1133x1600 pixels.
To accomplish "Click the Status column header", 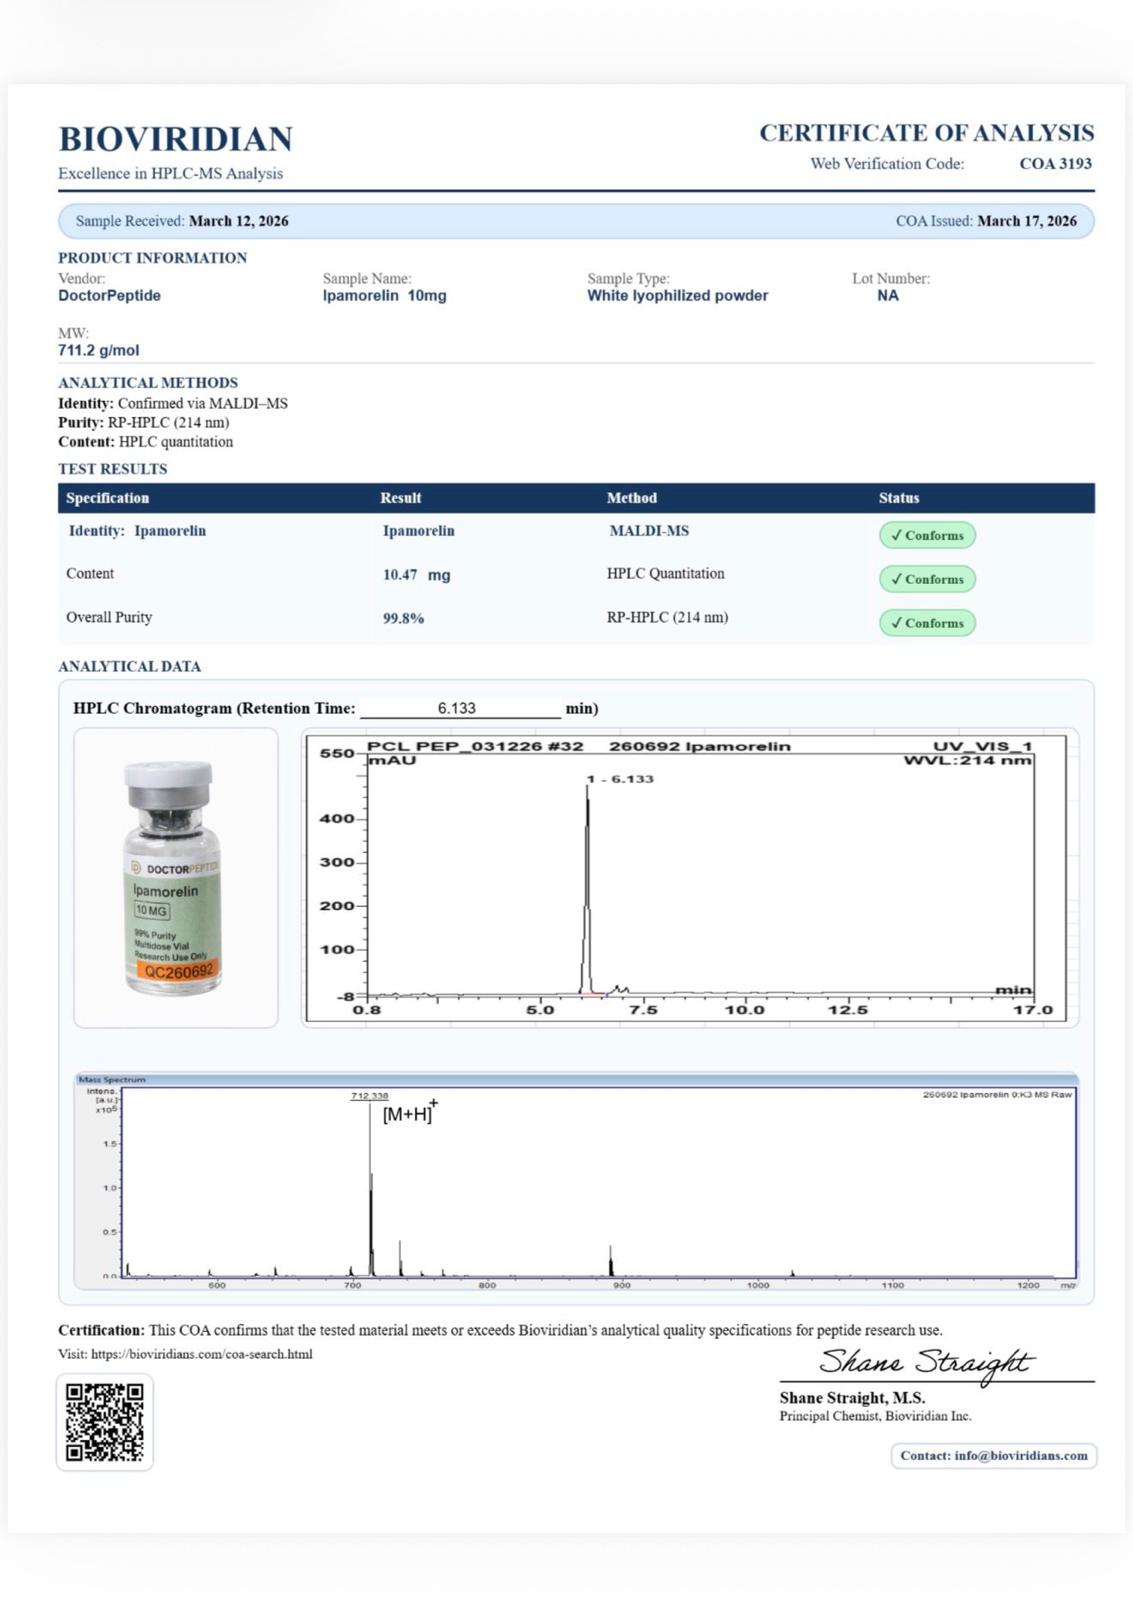I will click(898, 498).
